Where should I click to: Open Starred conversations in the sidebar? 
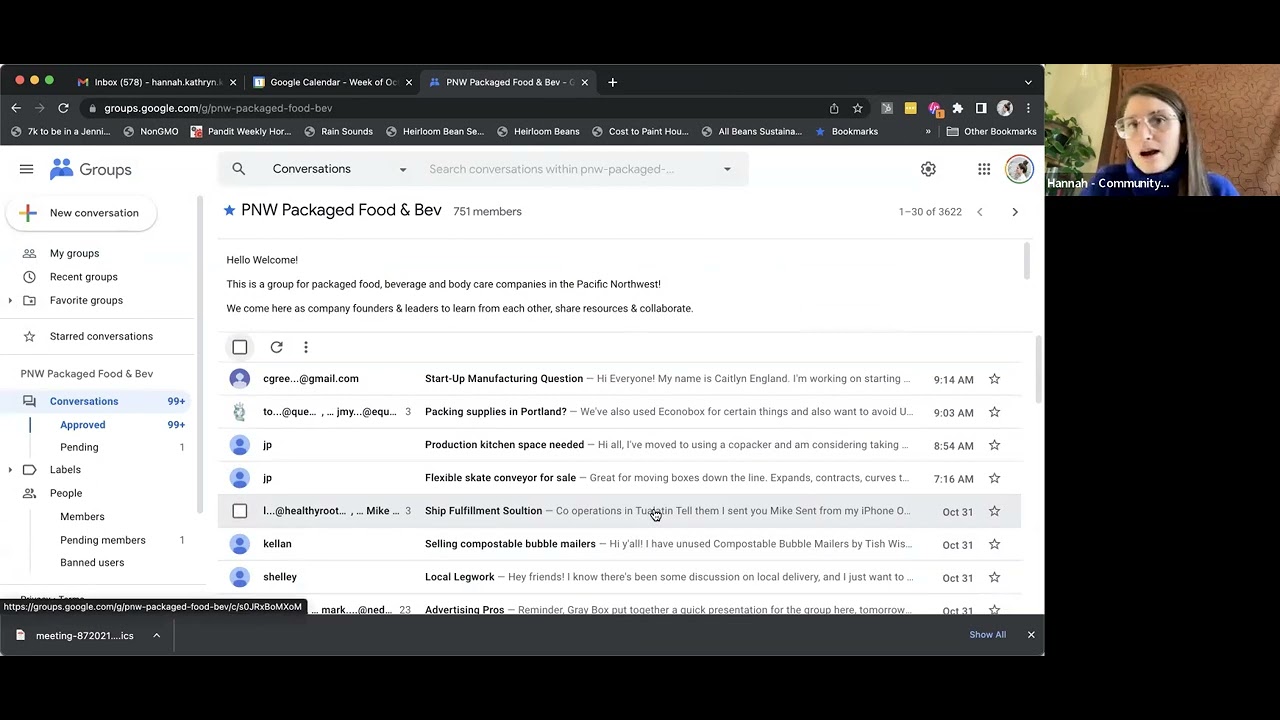tap(101, 336)
